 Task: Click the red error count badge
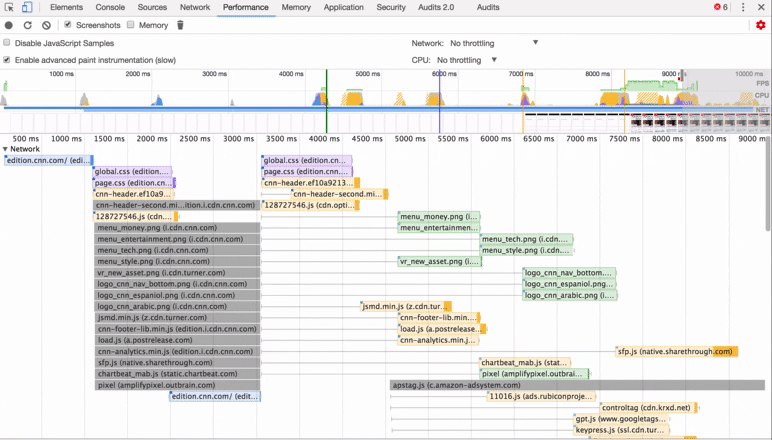tap(721, 7)
